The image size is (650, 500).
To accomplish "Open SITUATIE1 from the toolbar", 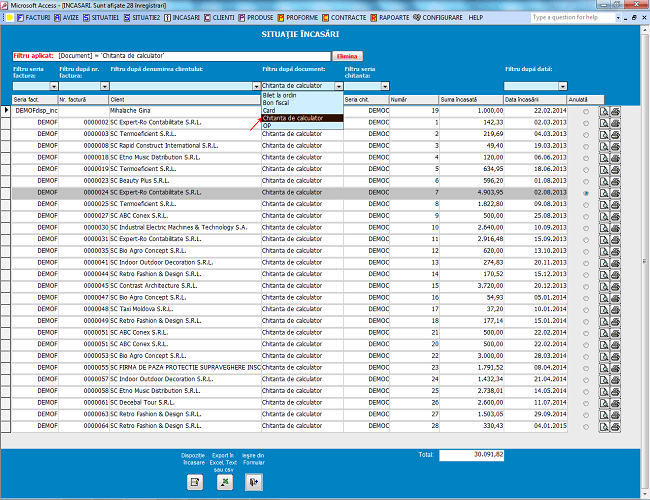I will coord(101,18).
